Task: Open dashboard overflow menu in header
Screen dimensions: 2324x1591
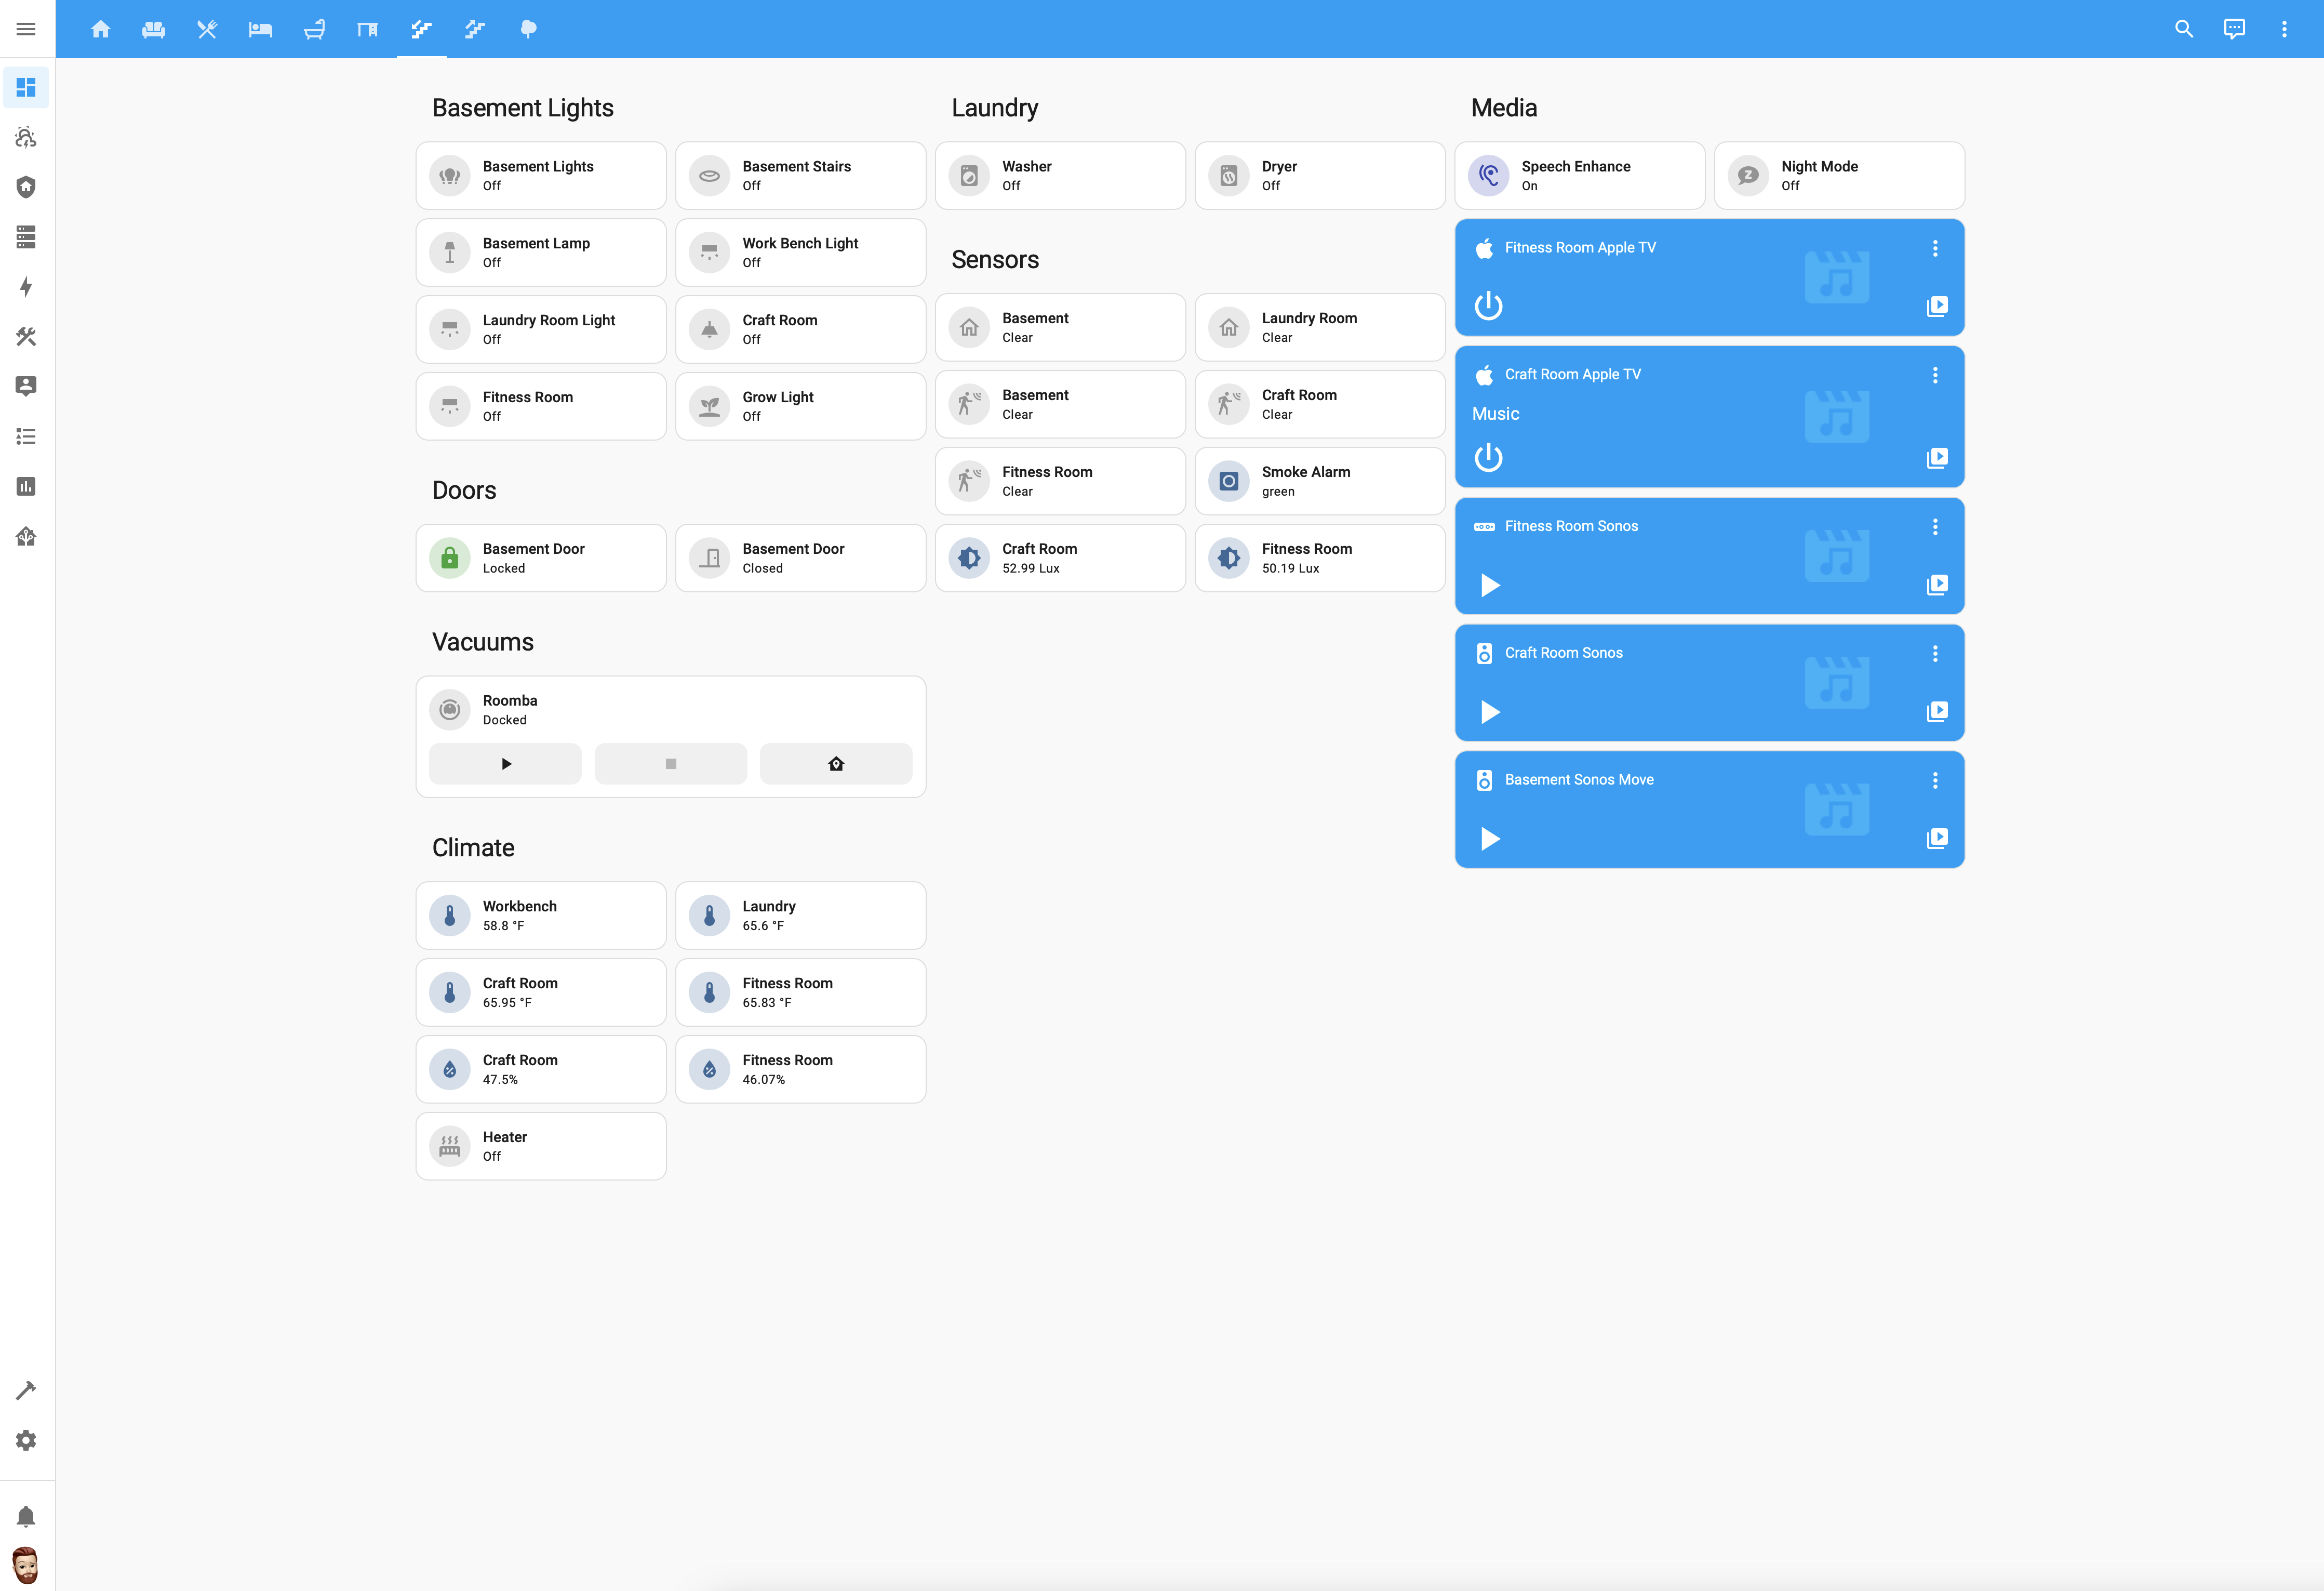Action: 2284,29
